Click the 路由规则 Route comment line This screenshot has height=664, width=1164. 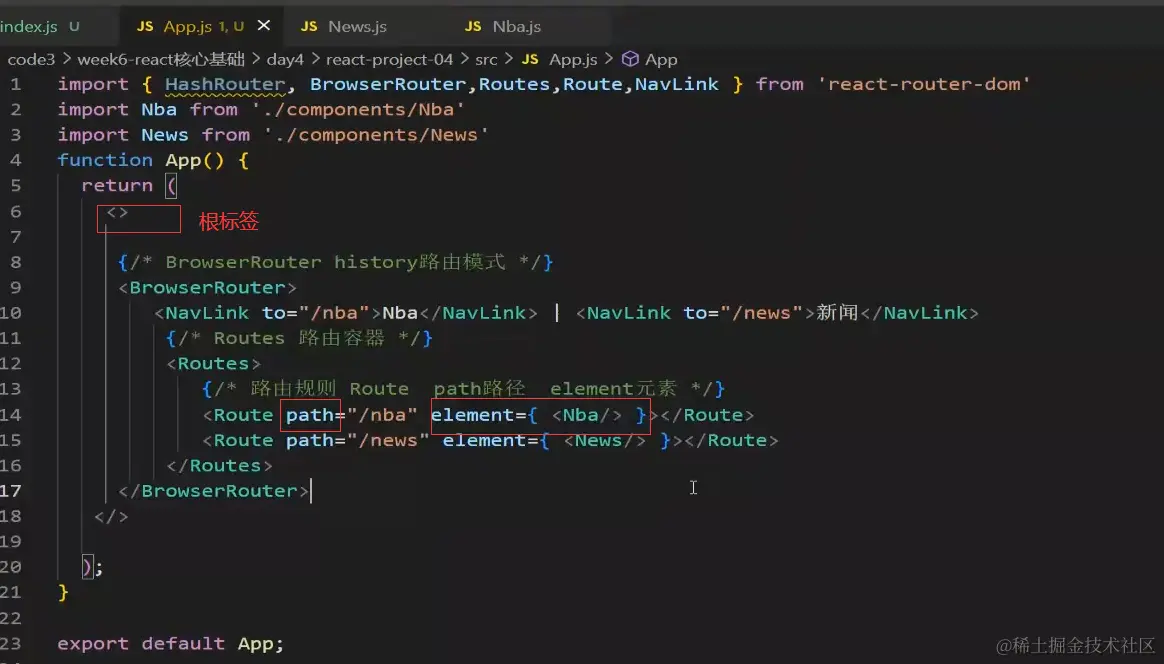pyautogui.click(x=463, y=388)
